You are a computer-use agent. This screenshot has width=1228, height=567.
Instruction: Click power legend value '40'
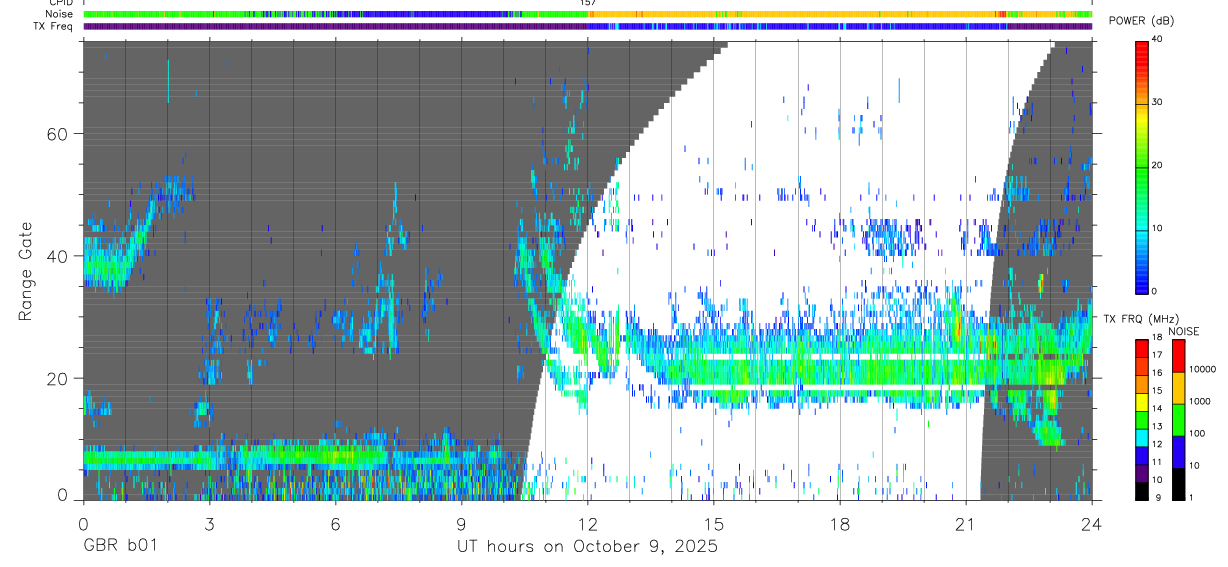(x=1158, y=39)
